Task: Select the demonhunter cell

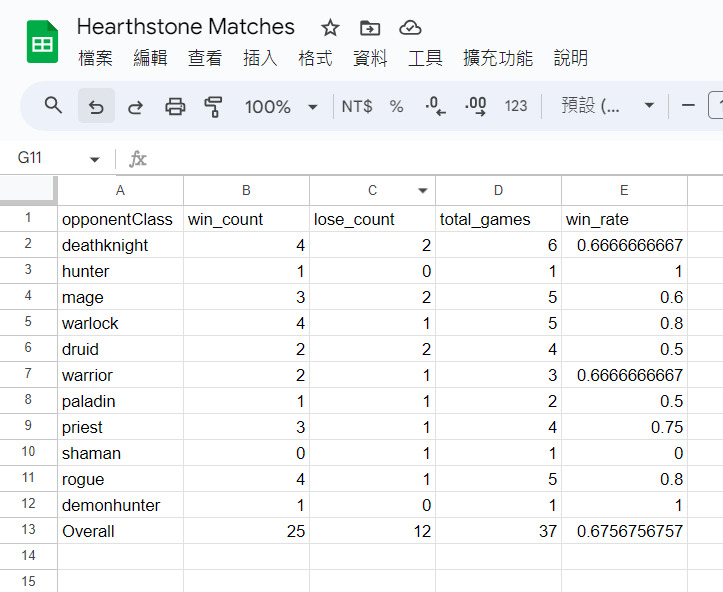Action: pos(120,505)
